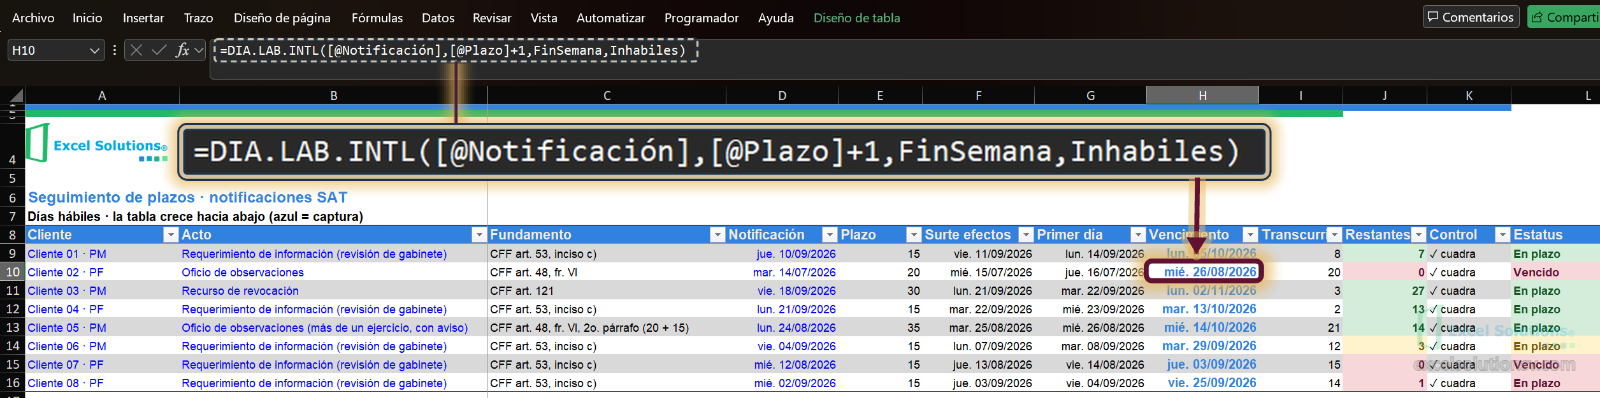The image size is (1600, 398).
Task: Select due date cell 'mar. 29/09/2026'
Action: [x=1202, y=346]
